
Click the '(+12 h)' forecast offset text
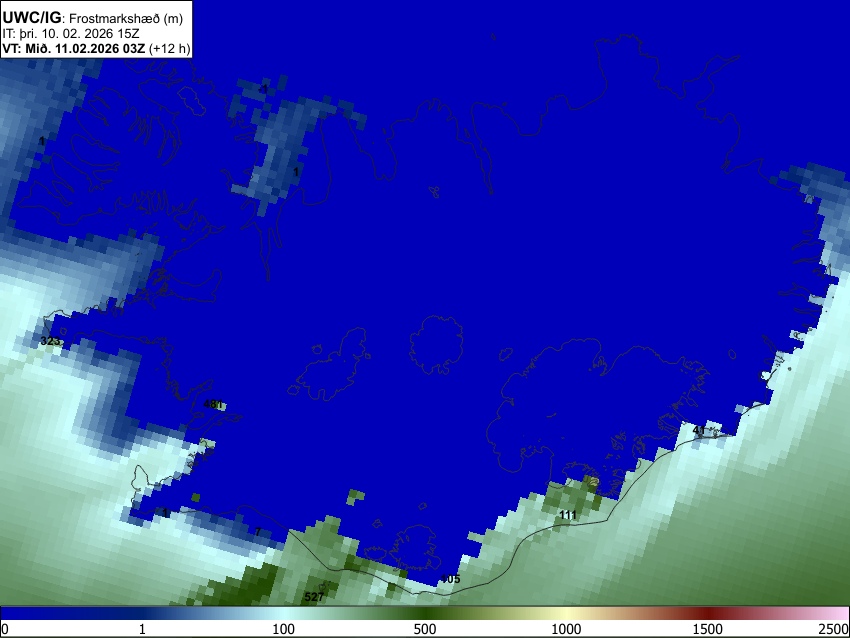pyautogui.click(x=170, y=48)
